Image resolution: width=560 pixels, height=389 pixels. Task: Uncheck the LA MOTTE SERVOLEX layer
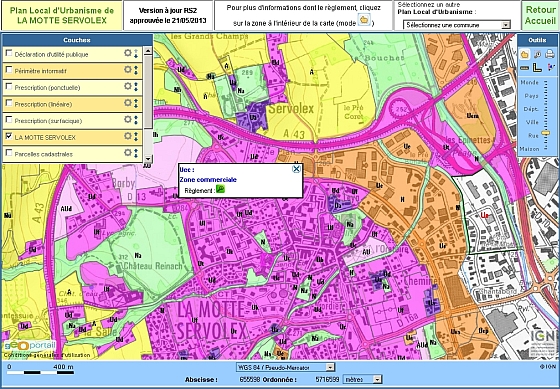click(x=9, y=136)
